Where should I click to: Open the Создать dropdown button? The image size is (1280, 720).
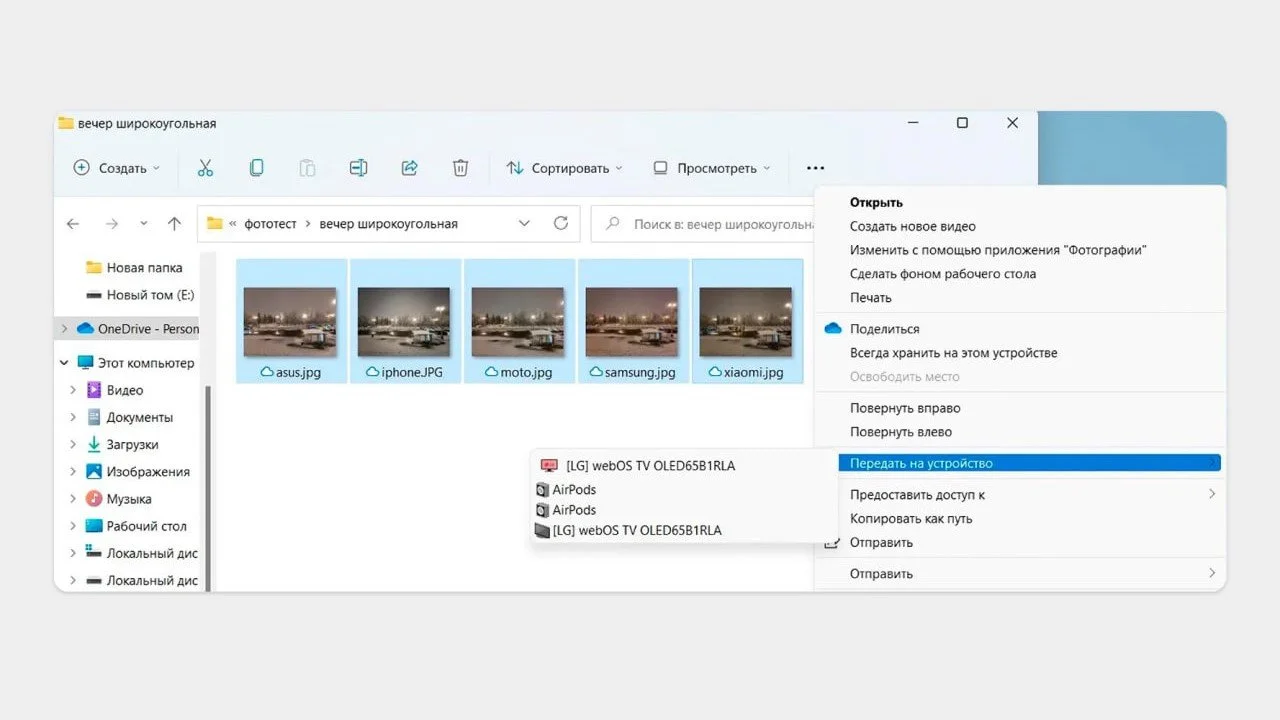coord(116,168)
